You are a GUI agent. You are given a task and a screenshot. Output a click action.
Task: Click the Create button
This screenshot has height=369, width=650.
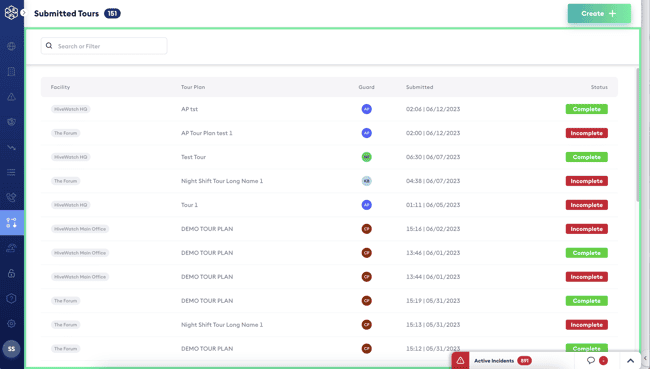[599, 14]
